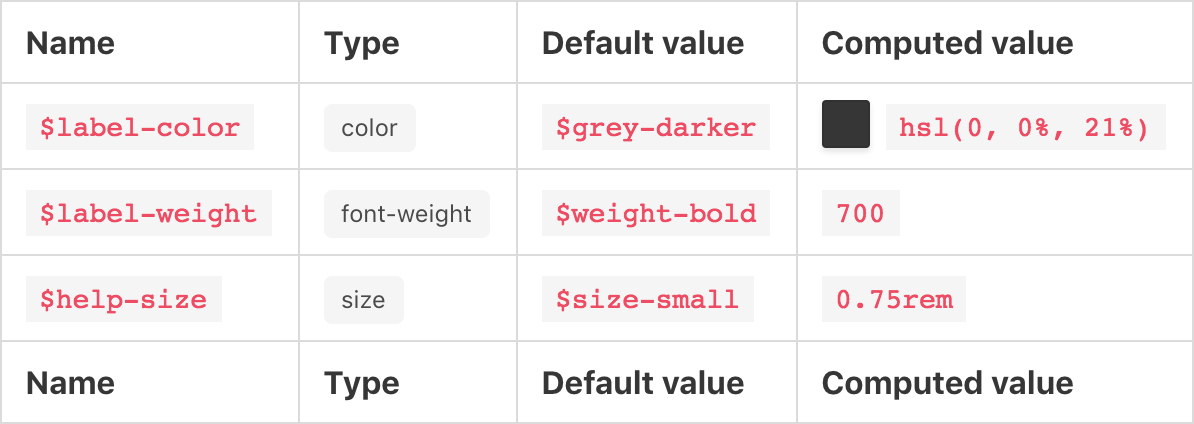The width and height of the screenshot is (1194, 424).
Task: Click the bottom Computed value footer cell
Action: [x=947, y=383]
